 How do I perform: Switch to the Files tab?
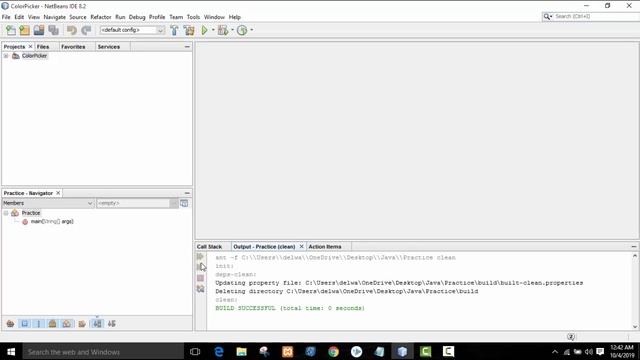coord(43,47)
